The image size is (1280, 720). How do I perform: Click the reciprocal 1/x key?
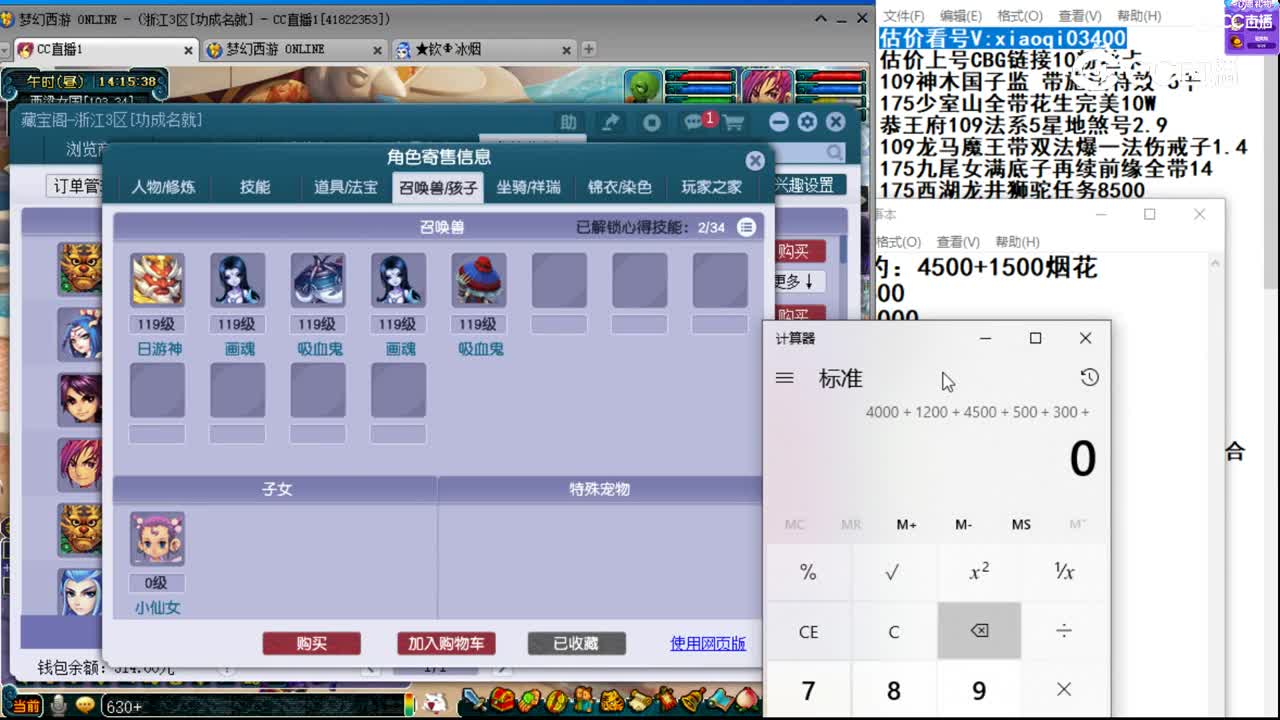pos(1064,572)
